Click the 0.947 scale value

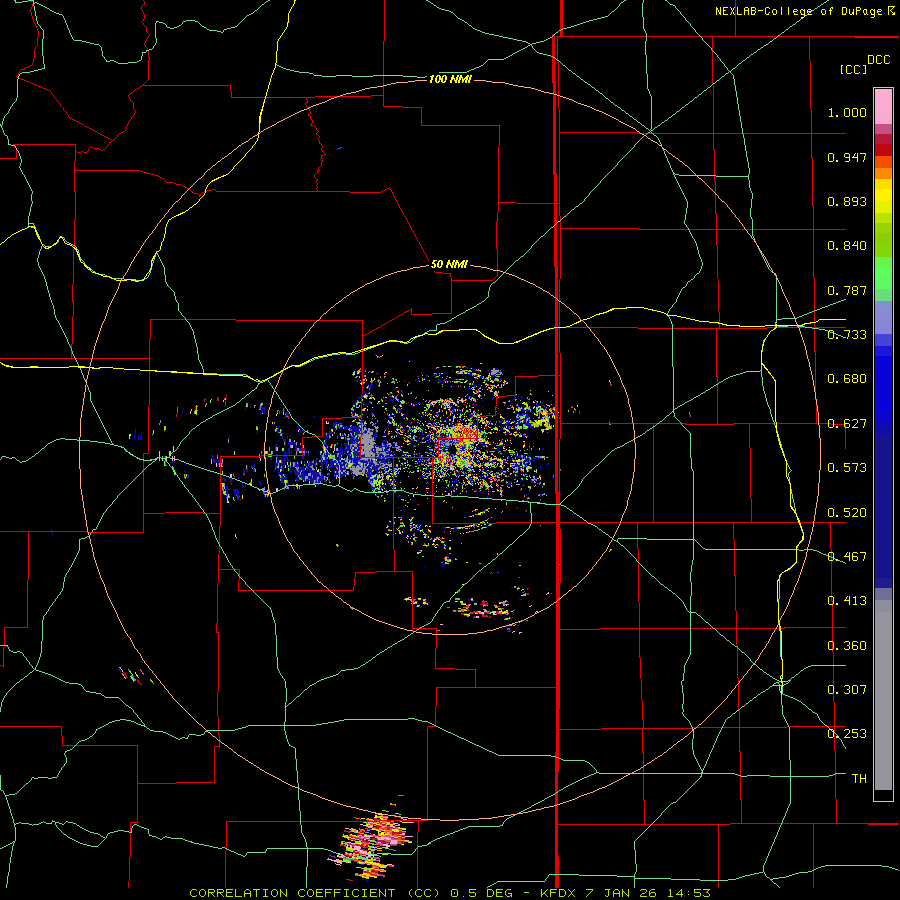847,157
